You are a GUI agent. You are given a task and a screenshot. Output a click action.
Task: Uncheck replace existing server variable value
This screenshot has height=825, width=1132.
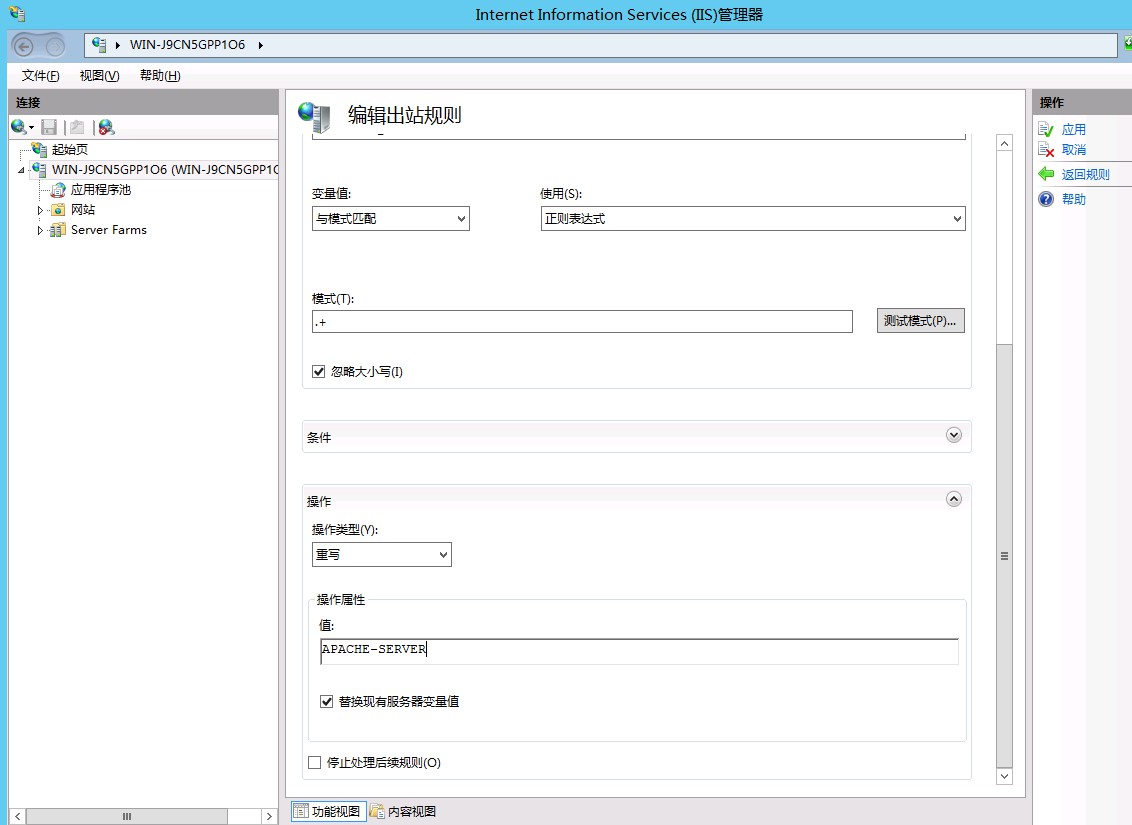pos(326,702)
